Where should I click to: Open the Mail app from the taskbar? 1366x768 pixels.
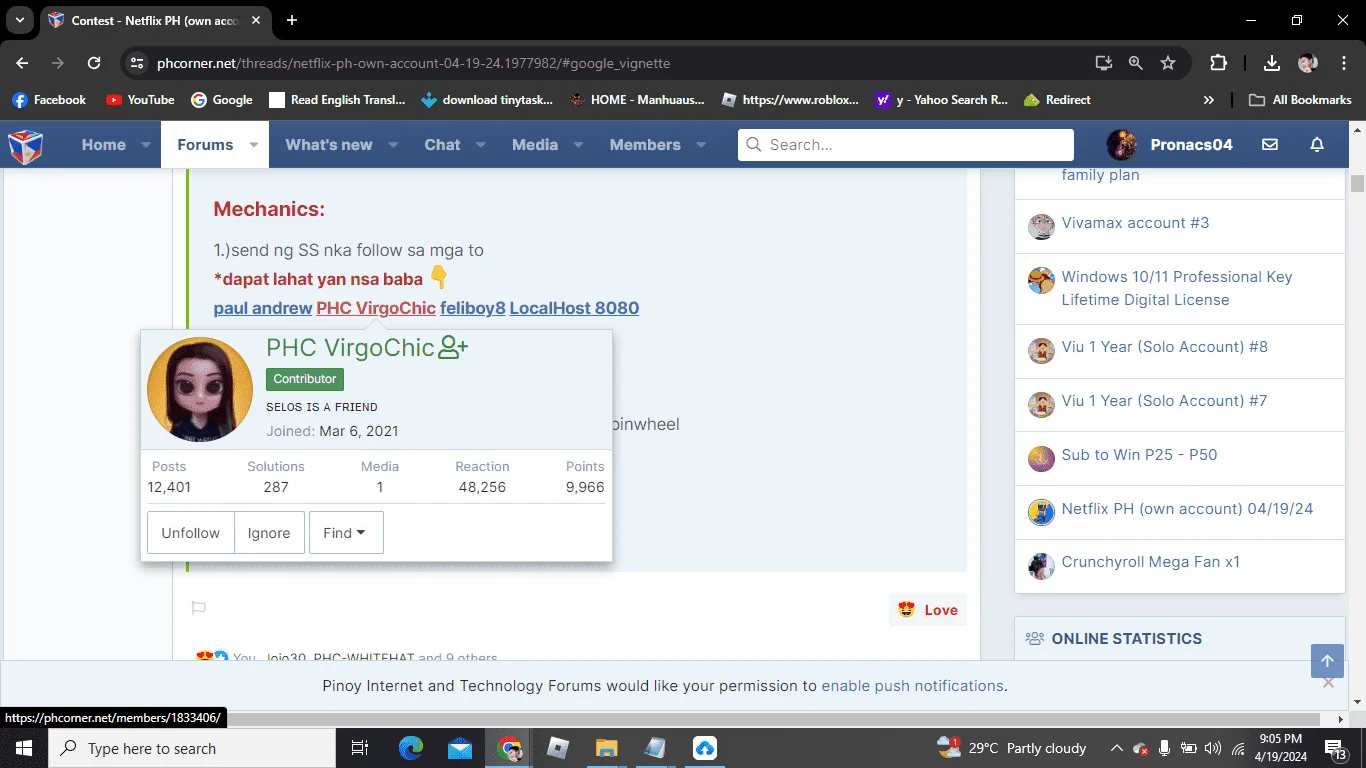point(460,748)
